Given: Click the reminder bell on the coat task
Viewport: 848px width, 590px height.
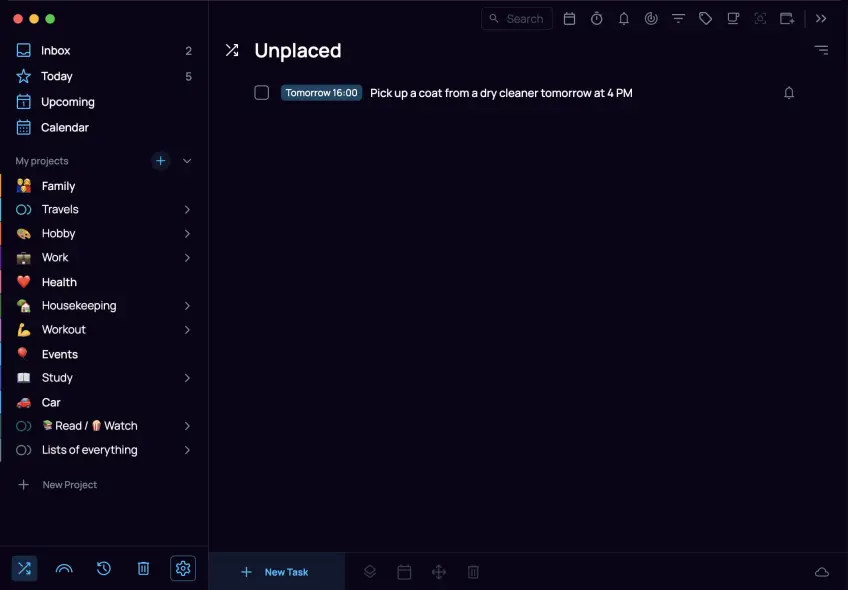Looking at the screenshot, I should point(789,93).
